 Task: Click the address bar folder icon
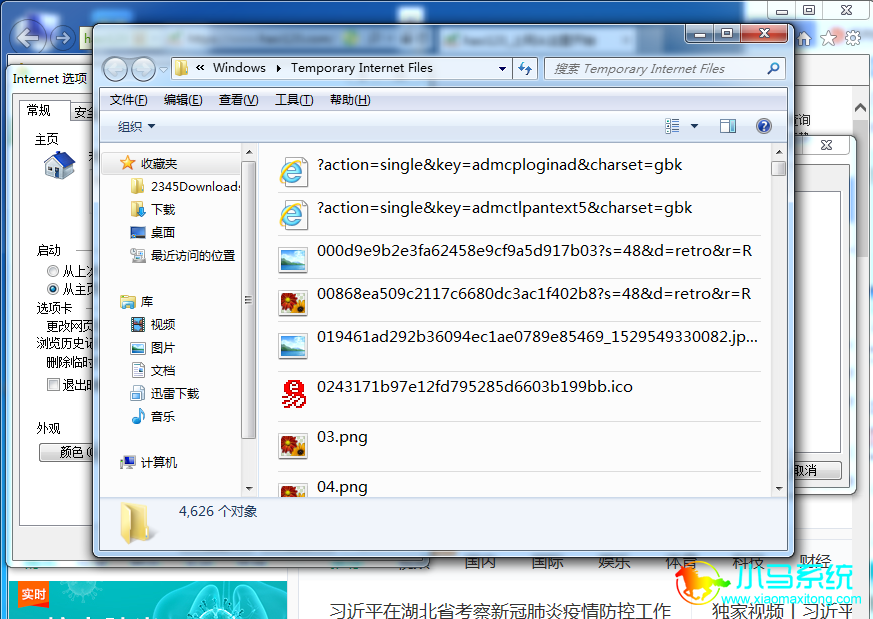click(181, 68)
